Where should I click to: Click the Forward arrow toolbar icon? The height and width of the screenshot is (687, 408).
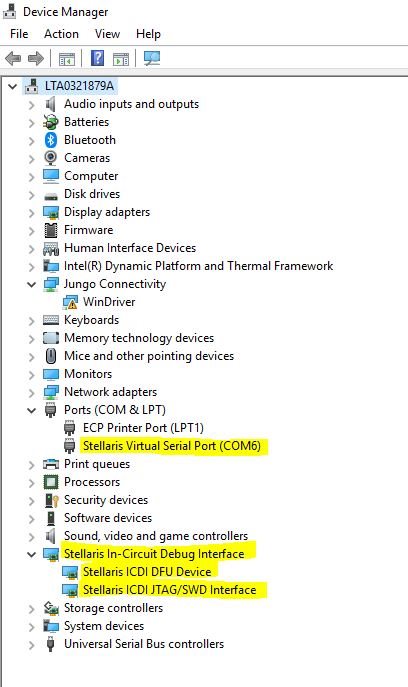[36, 58]
